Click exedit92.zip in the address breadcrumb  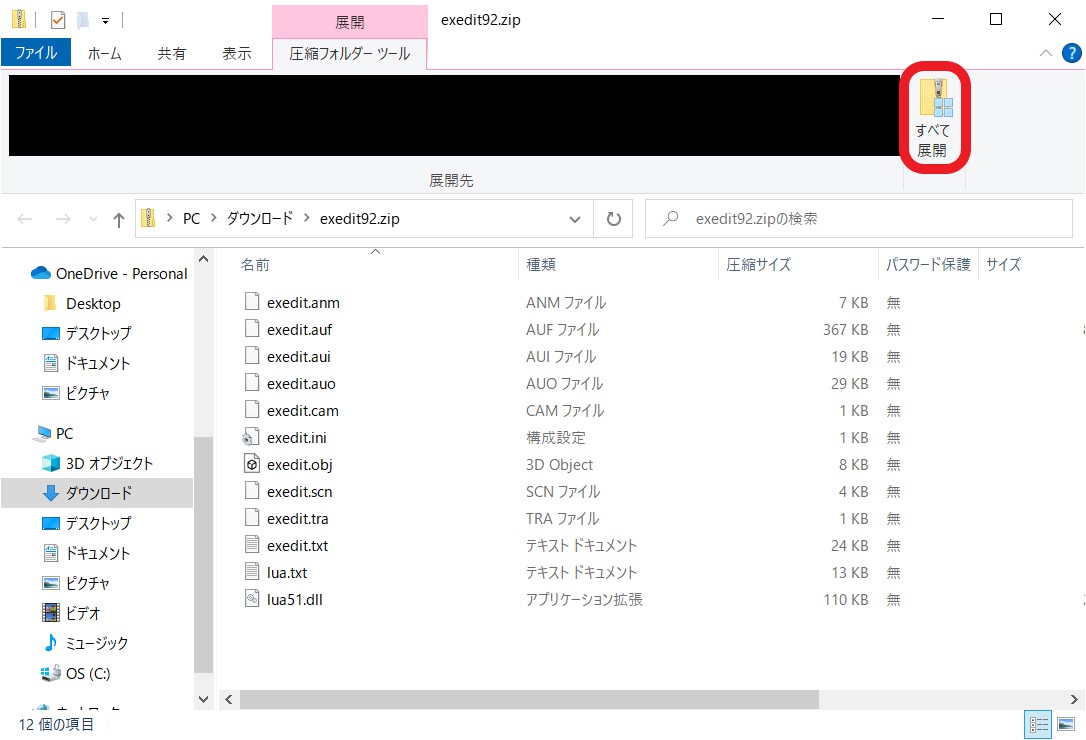point(359,219)
